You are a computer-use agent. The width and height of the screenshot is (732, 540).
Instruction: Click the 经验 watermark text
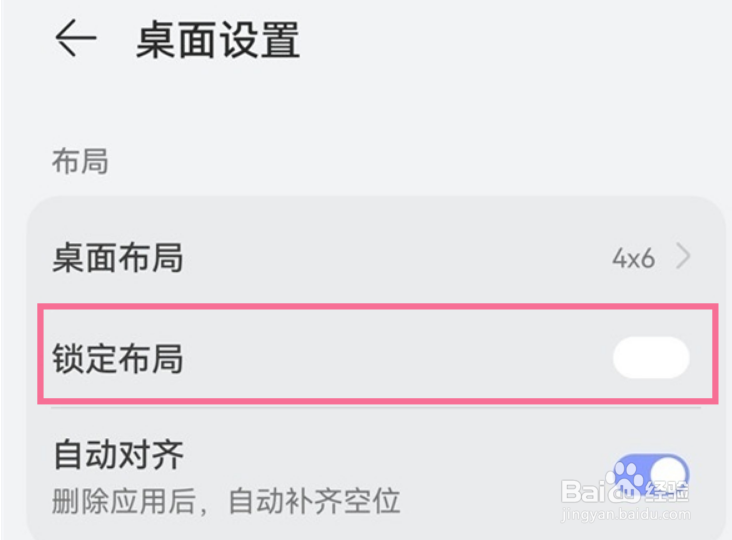point(666,492)
